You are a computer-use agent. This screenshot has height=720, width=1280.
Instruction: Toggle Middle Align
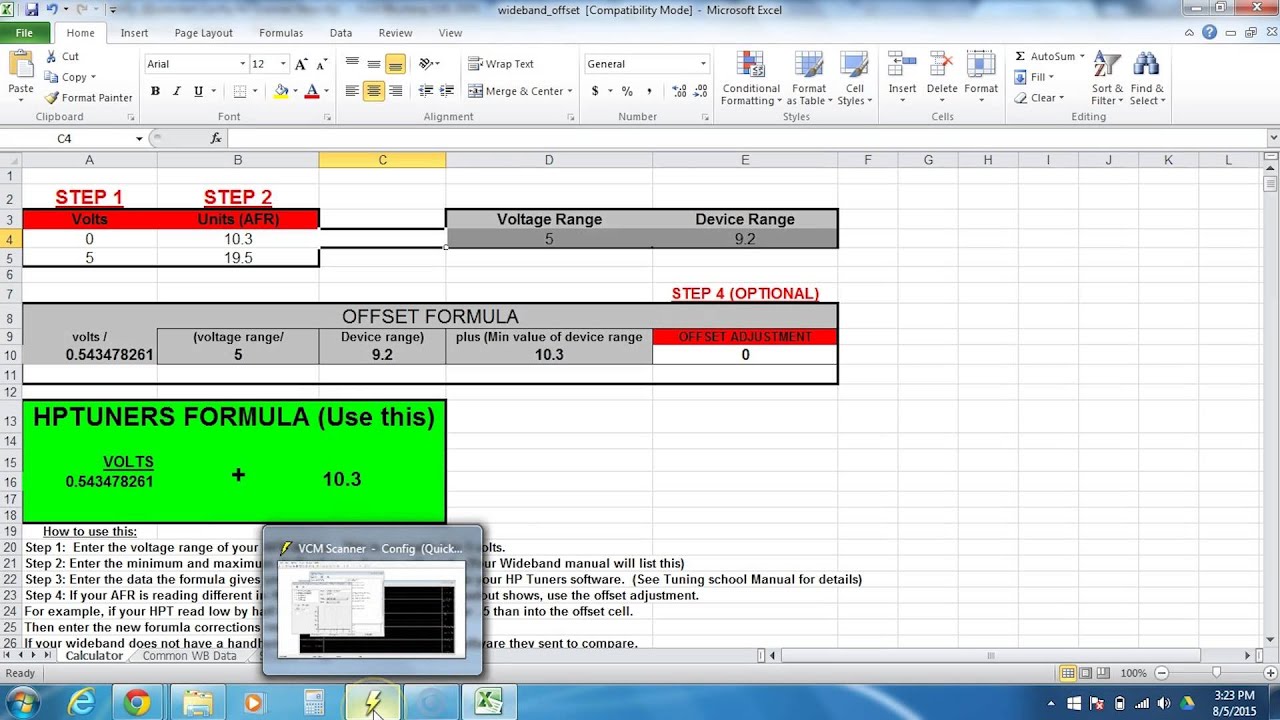374,64
